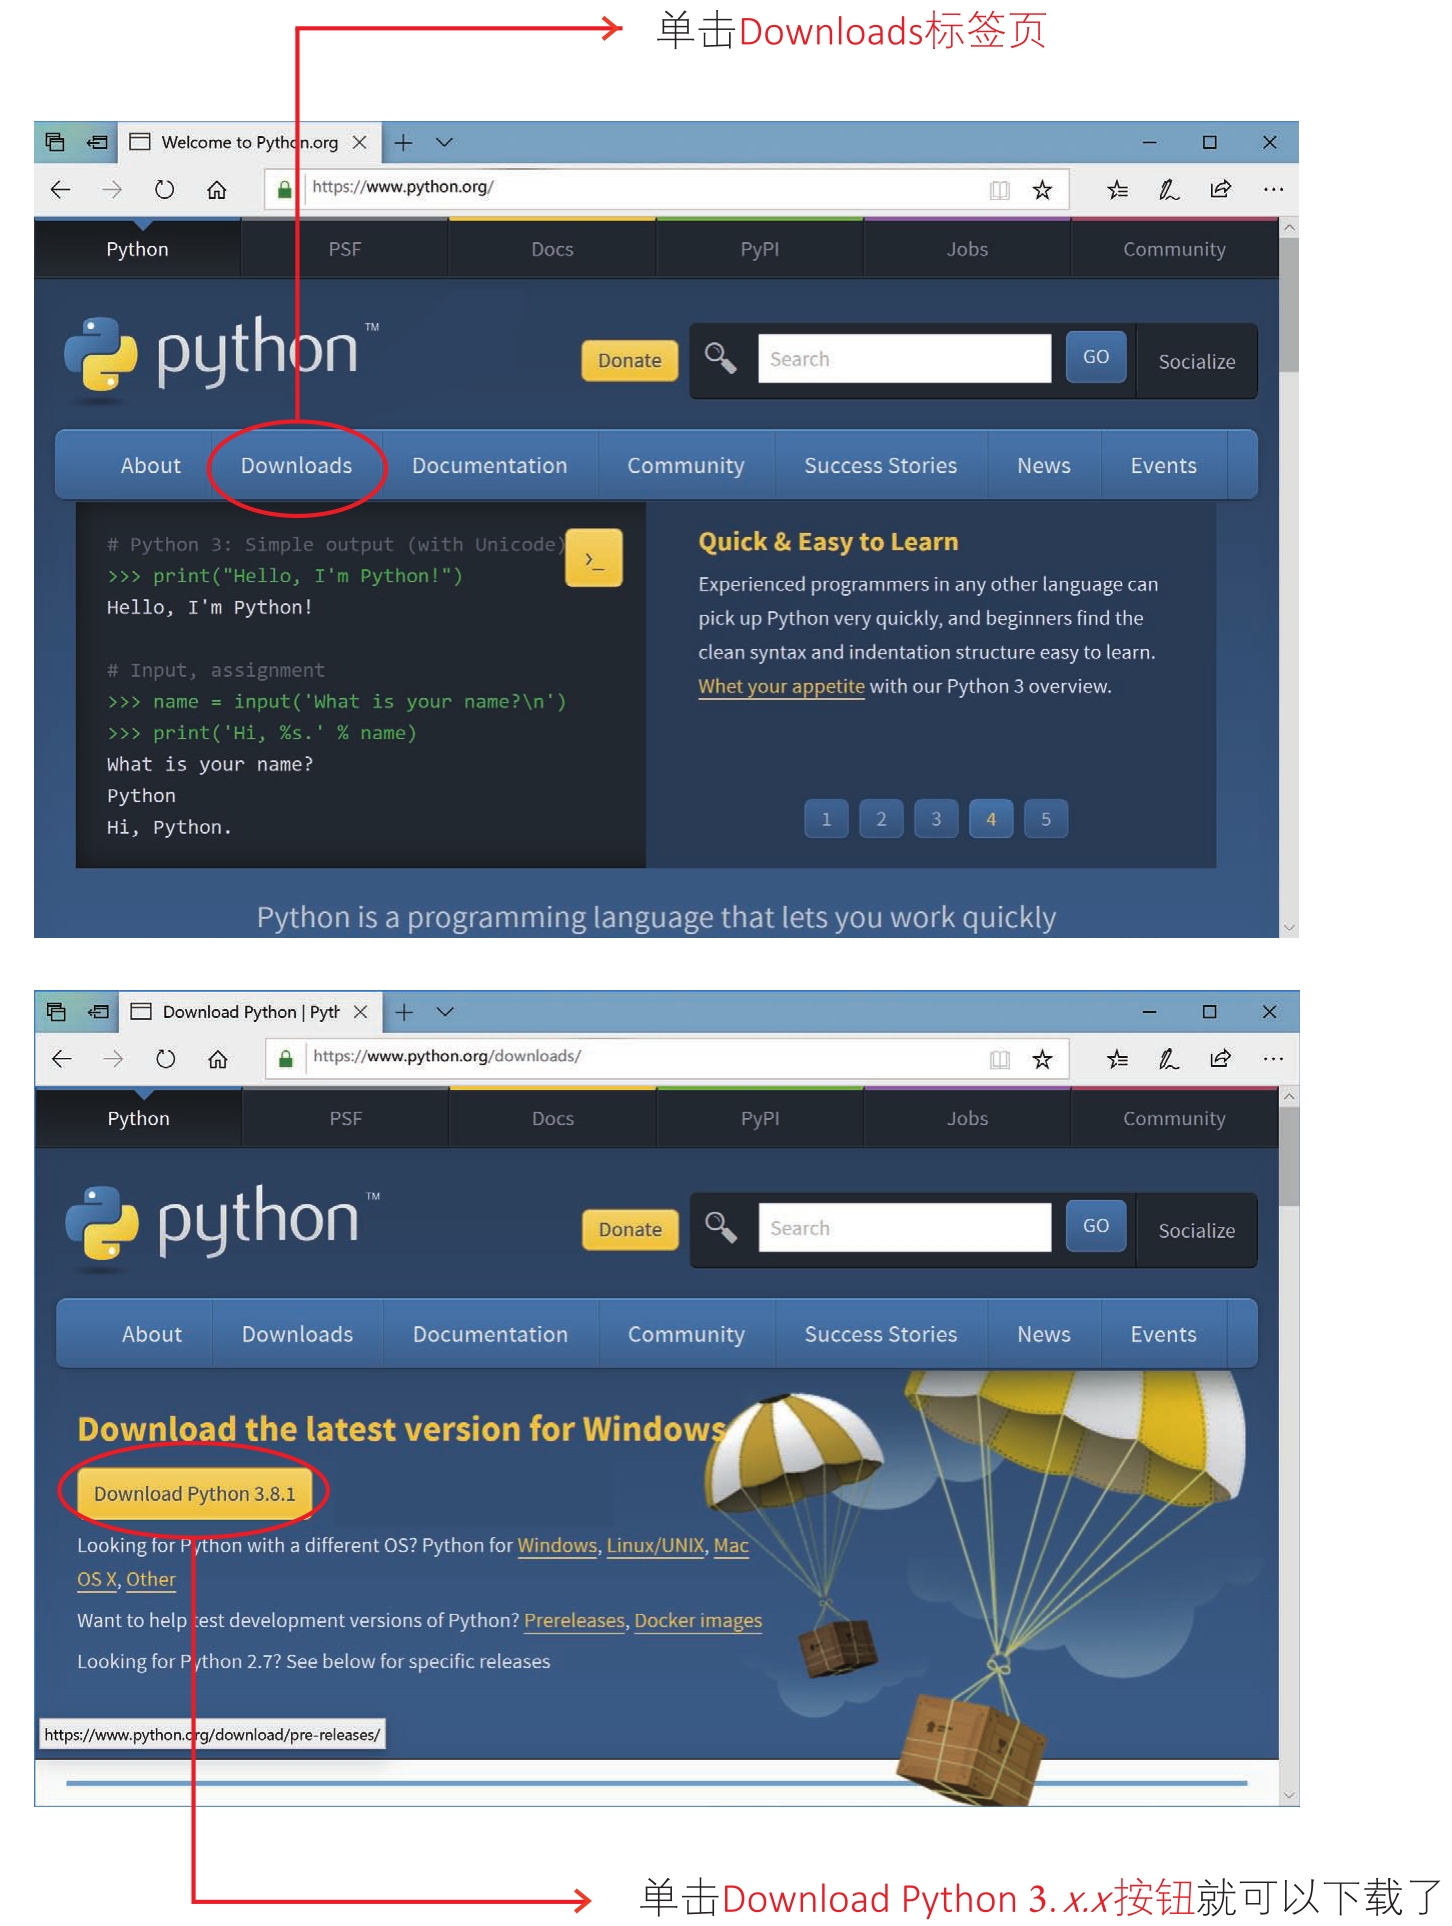
Task: Close the Welcome to Python.org tab
Action: tap(359, 142)
